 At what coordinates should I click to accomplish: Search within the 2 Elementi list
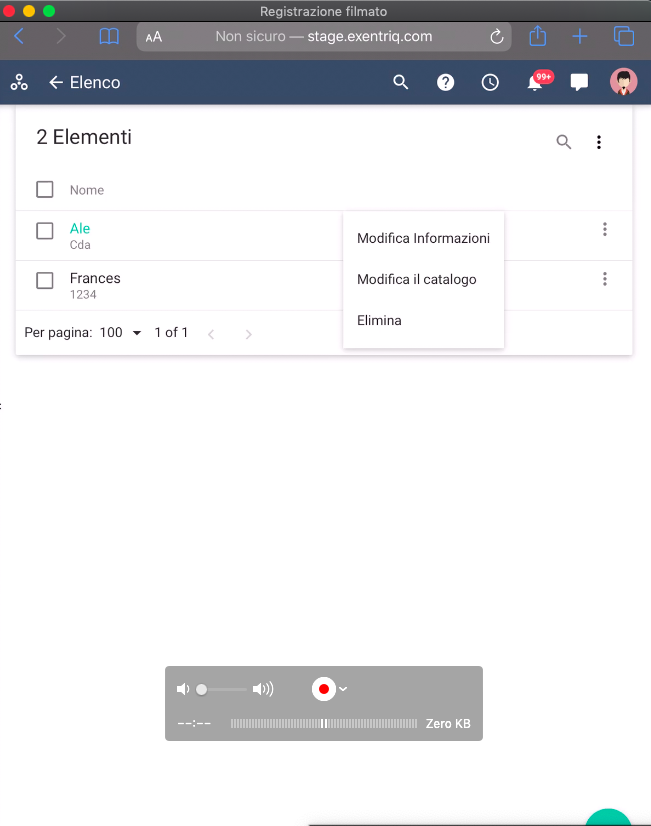(x=564, y=142)
